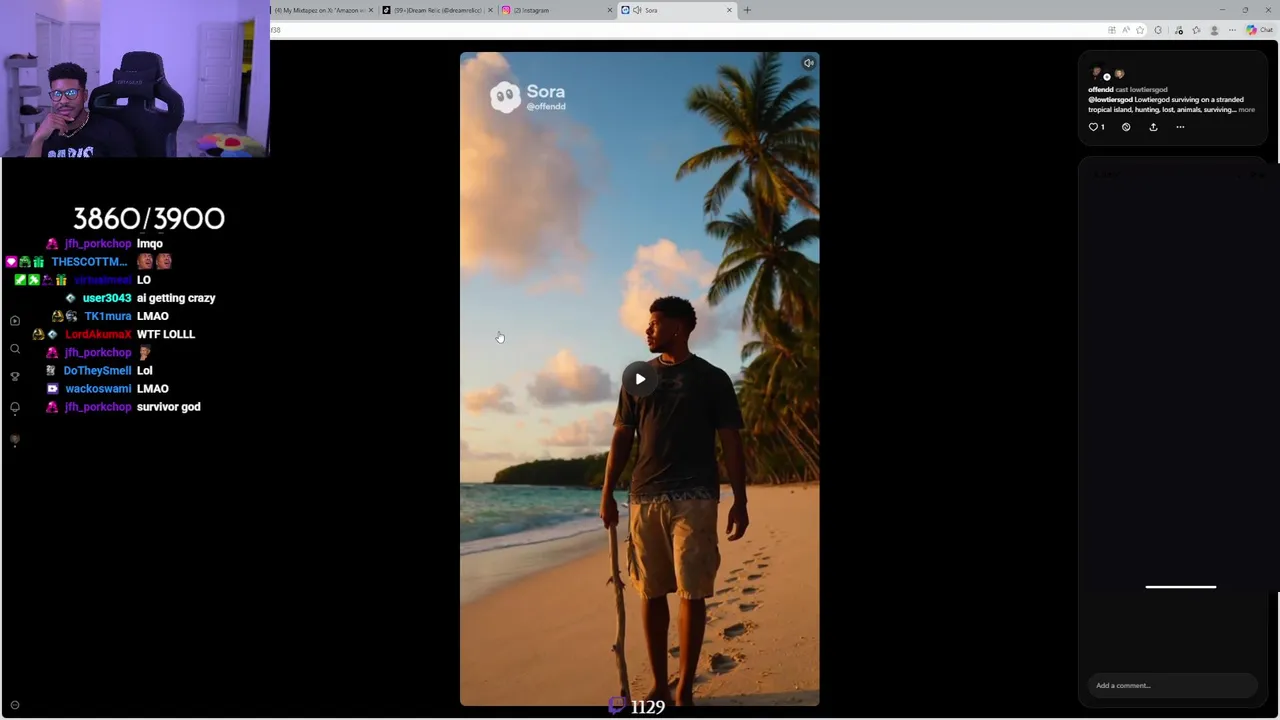Open the remix icon beside like
1280x720 pixels.
click(x=1126, y=127)
